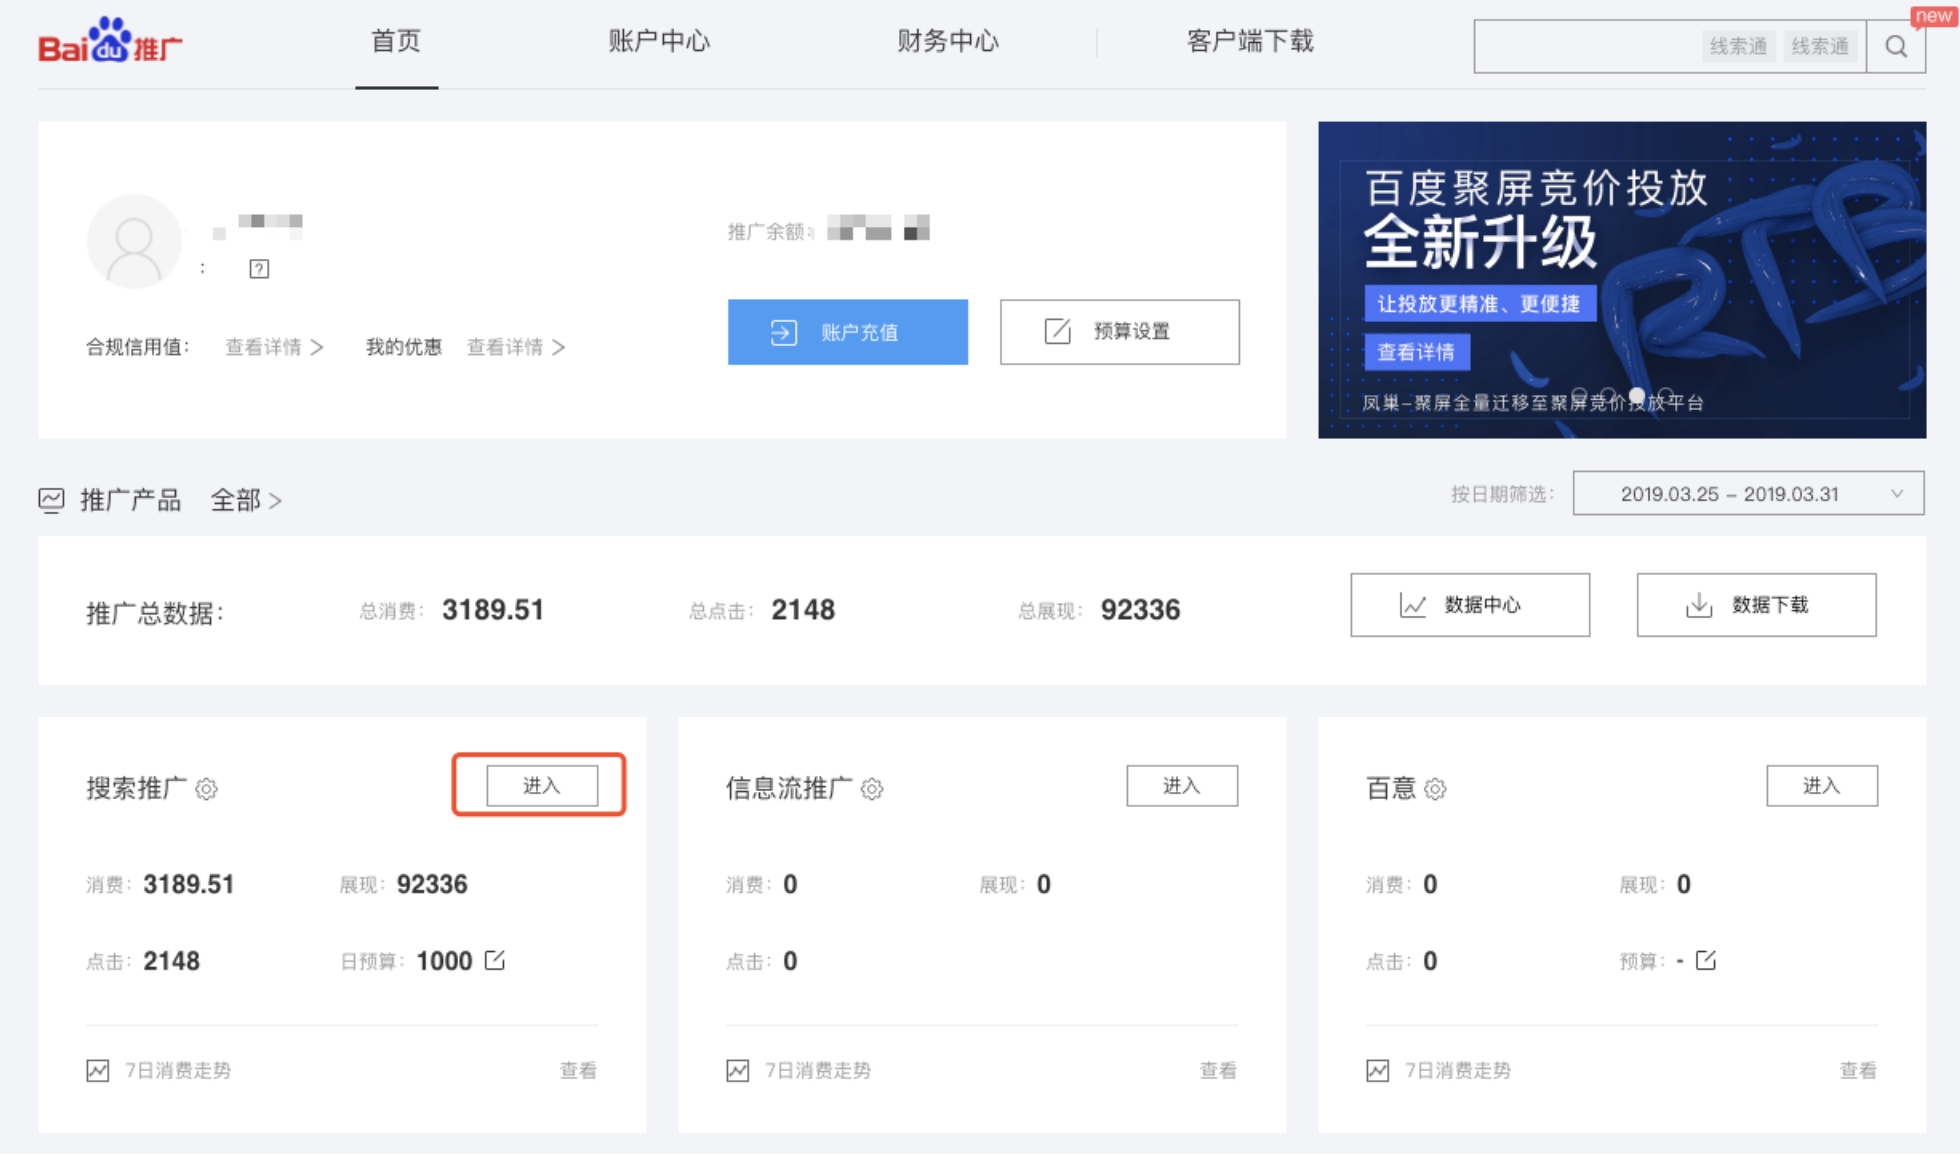This screenshot has height=1156, width=1960.
Task: Open the 财务中心 tab
Action: coord(948,41)
